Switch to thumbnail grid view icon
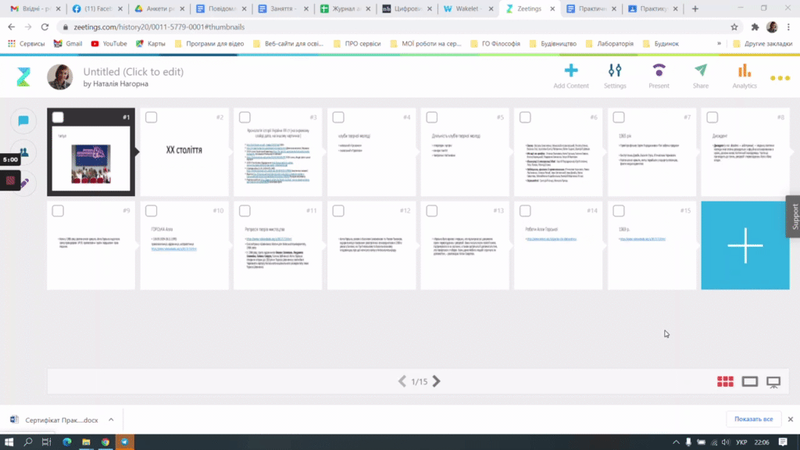 (725, 381)
